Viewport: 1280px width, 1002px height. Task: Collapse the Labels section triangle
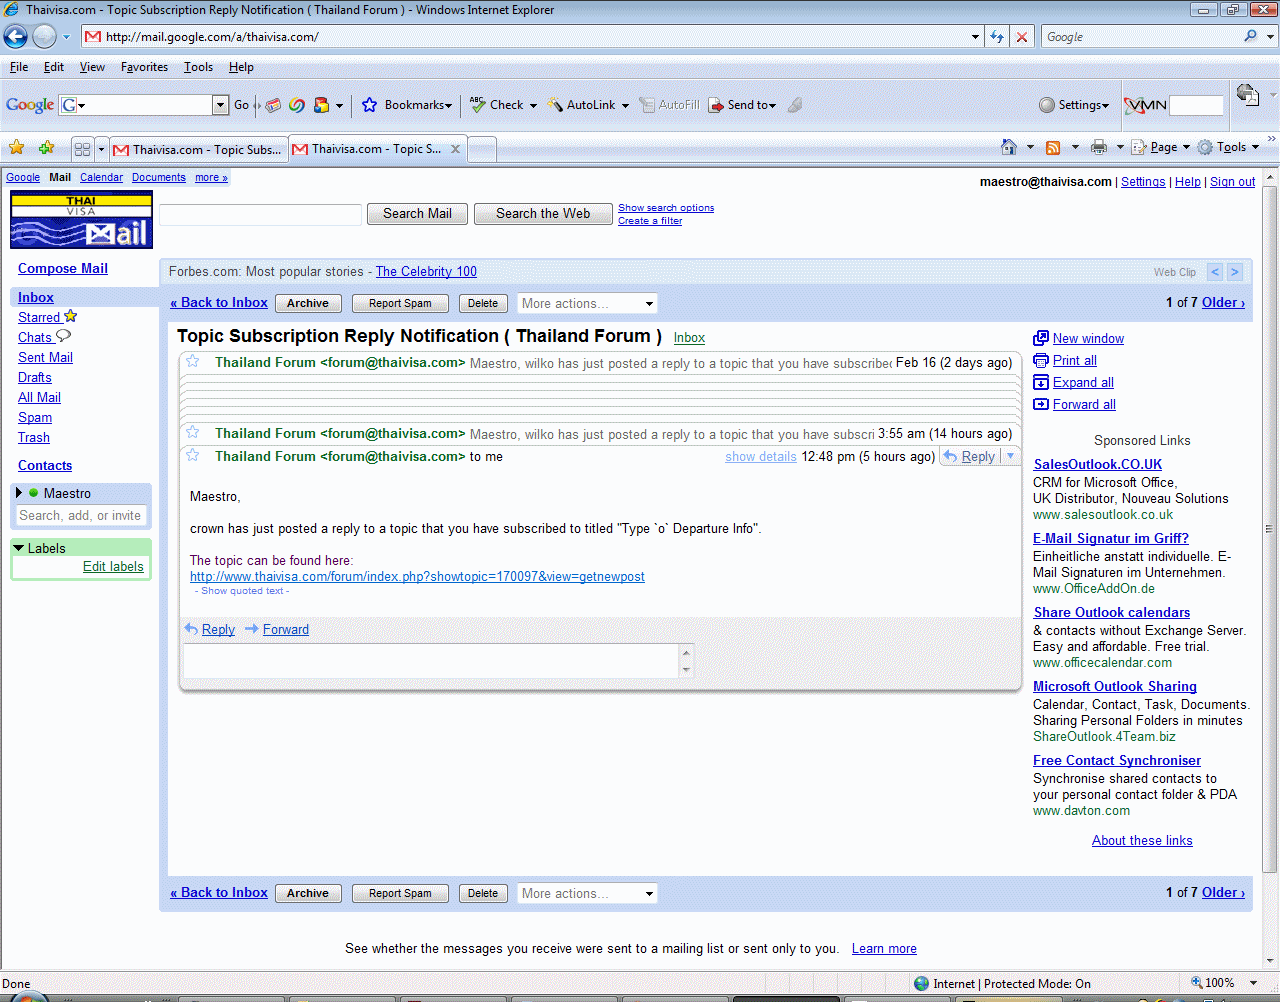coord(19,548)
